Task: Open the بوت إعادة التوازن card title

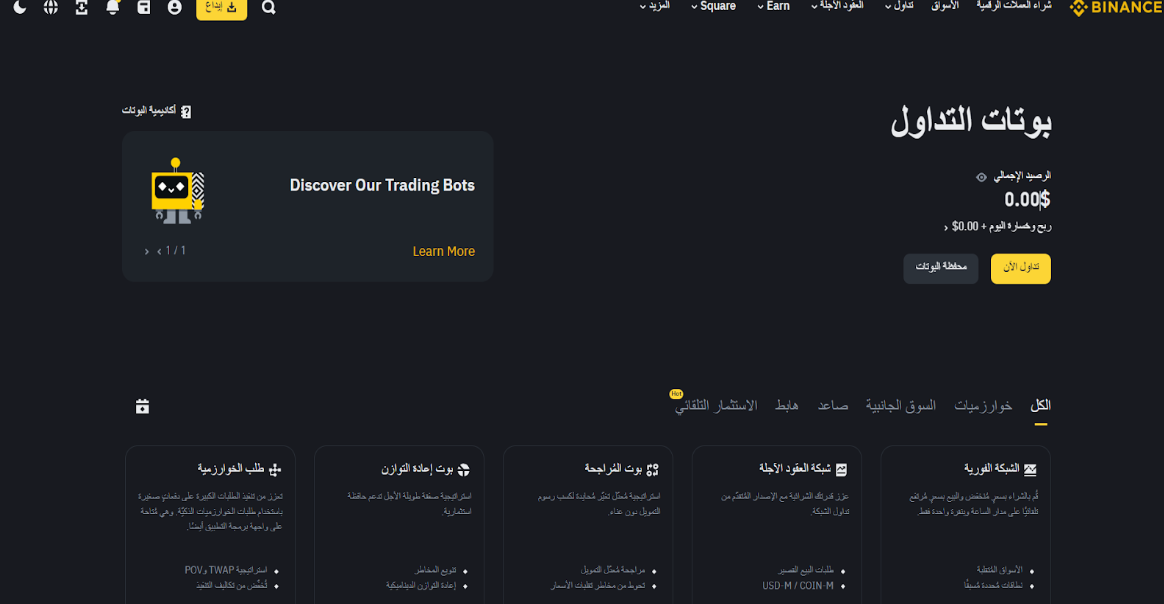Action: pyautogui.click(x=417, y=469)
